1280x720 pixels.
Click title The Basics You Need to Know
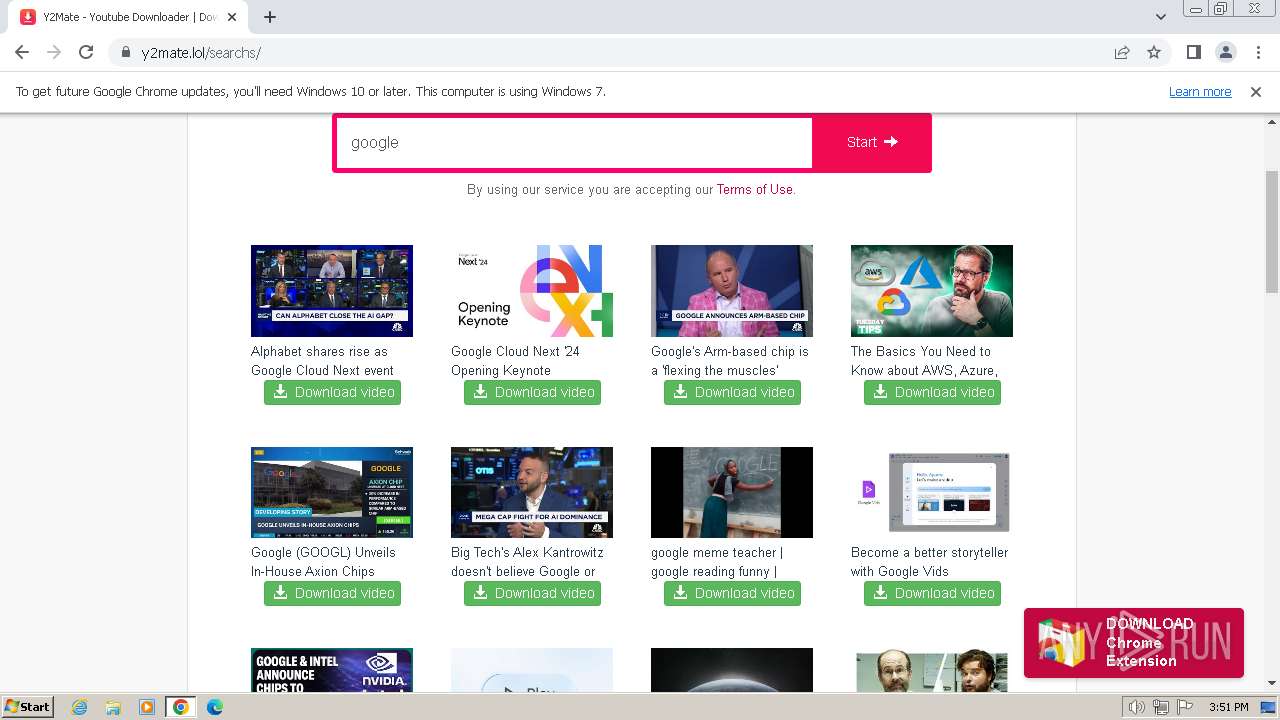924,361
